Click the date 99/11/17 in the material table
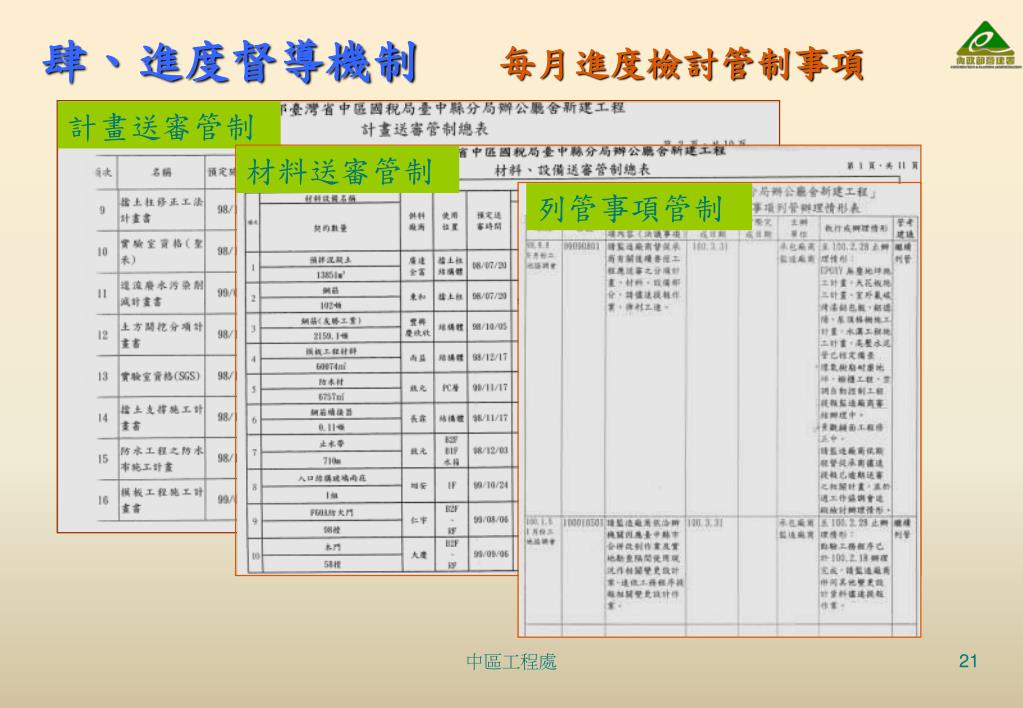 coord(490,388)
